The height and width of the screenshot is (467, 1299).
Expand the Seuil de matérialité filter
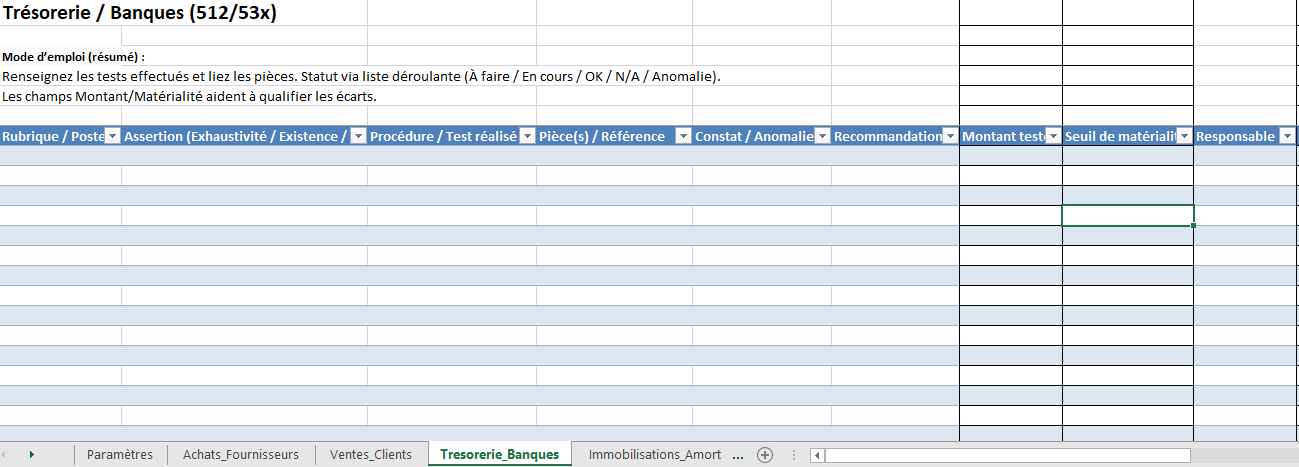point(1184,137)
